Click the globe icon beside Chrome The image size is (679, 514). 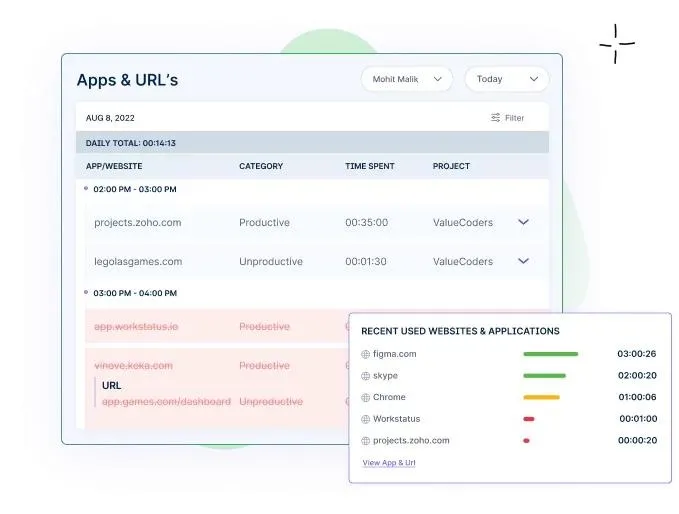tap(365, 397)
